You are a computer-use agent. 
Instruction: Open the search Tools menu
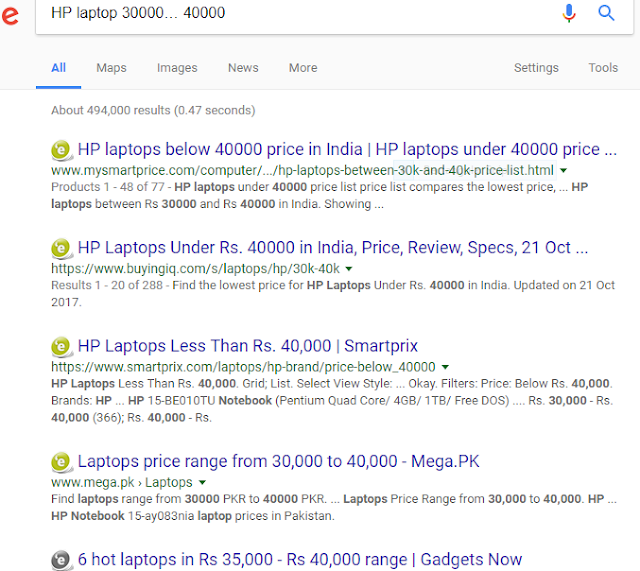(x=603, y=68)
